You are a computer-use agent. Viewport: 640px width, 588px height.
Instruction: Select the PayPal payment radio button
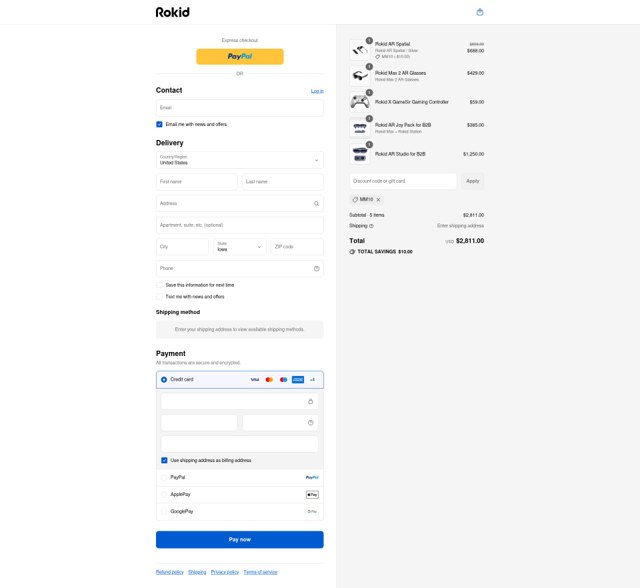tap(164, 477)
